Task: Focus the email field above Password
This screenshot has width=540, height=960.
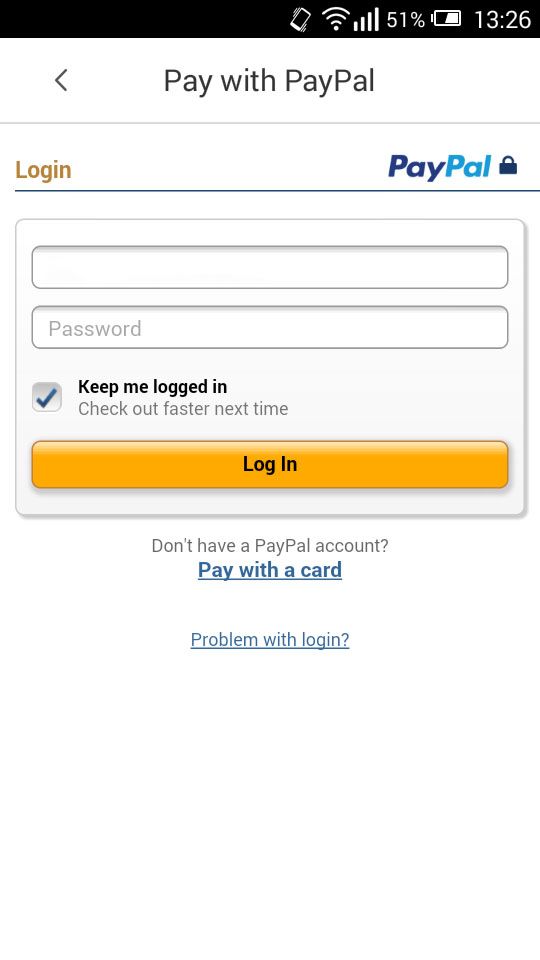Action: click(270, 267)
